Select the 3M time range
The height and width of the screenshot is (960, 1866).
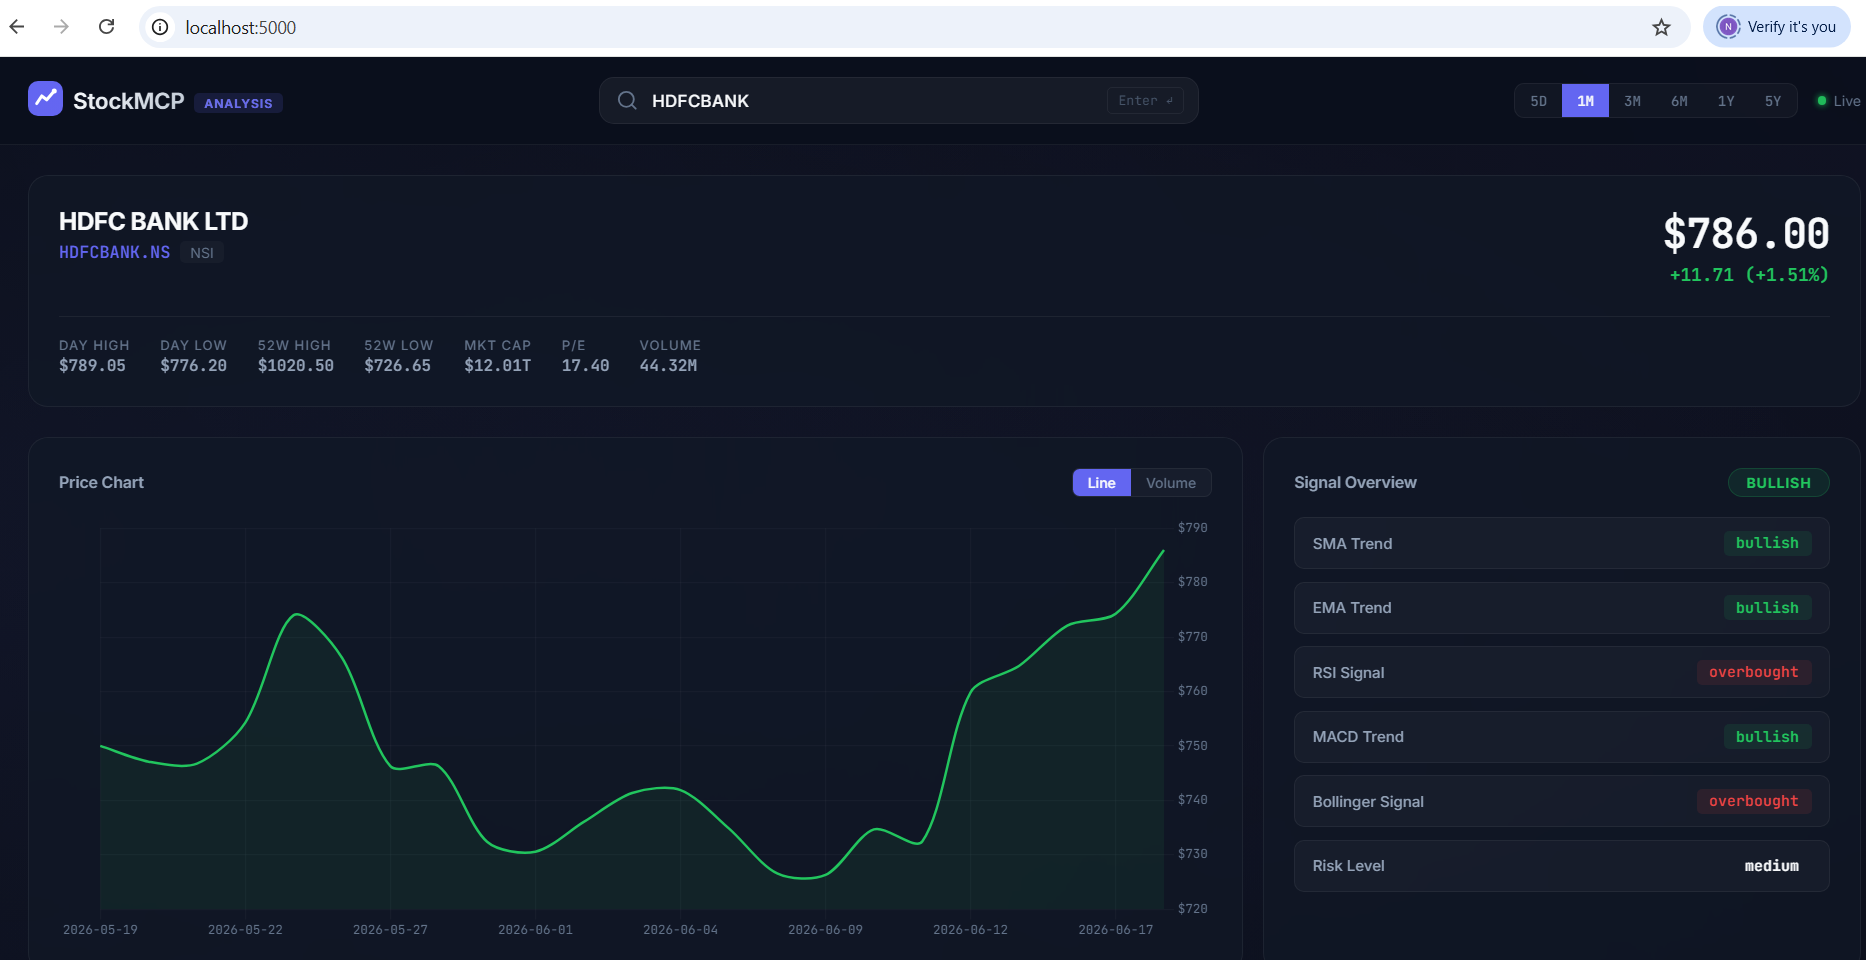coord(1632,101)
